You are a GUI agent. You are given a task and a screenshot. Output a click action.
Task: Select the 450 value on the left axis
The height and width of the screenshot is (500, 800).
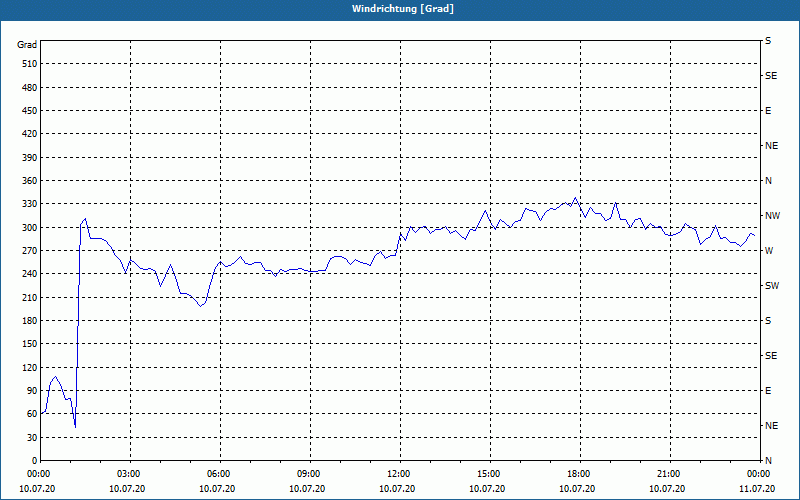(x=30, y=111)
